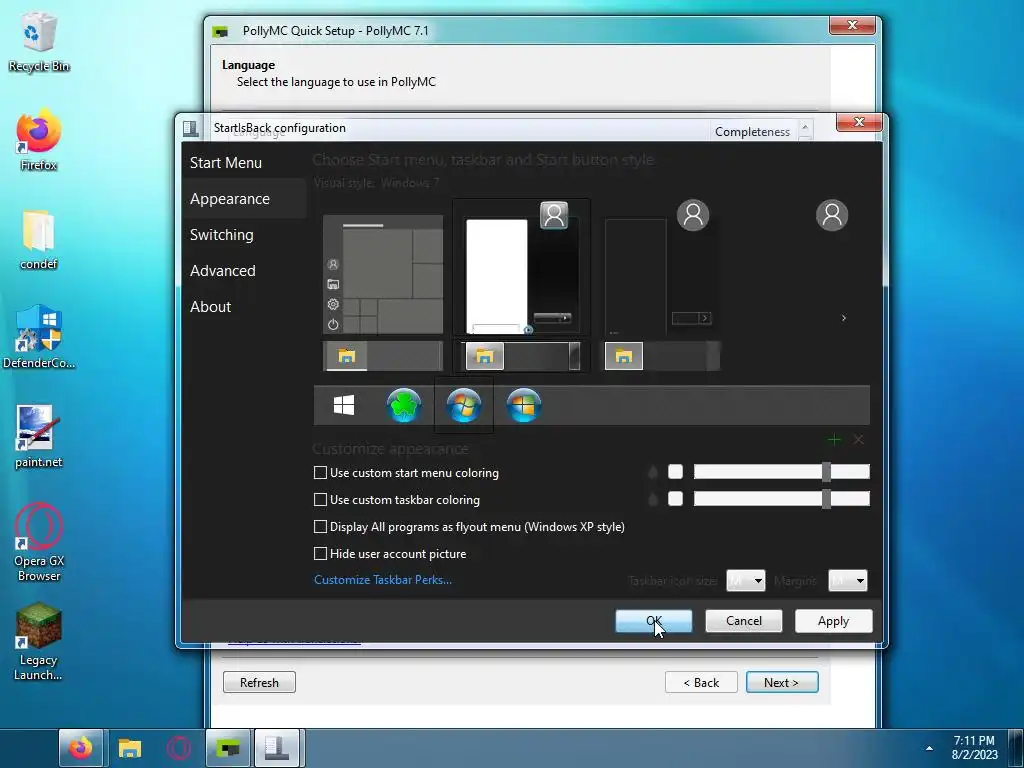Pick the Windows 7 start orb
The image size is (1024, 768).
pyautogui.click(x=464, y=406)
